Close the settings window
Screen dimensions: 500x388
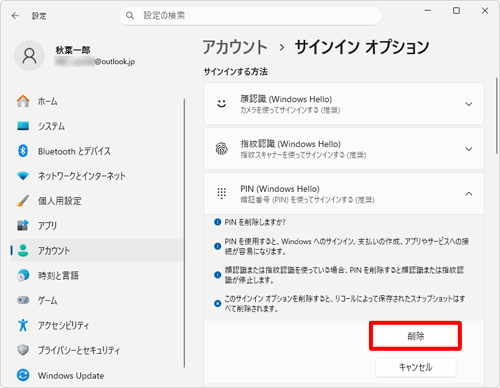[485, 11]
